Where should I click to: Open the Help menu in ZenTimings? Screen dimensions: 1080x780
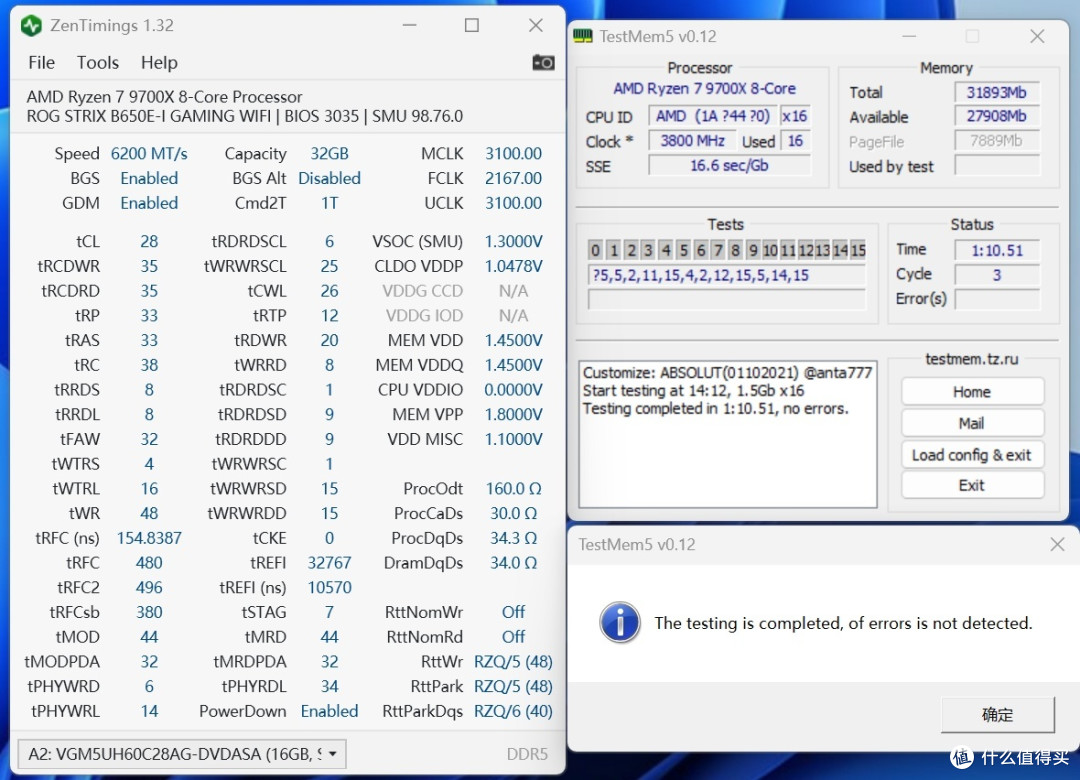pyautogui.click(x=159, y=63)
